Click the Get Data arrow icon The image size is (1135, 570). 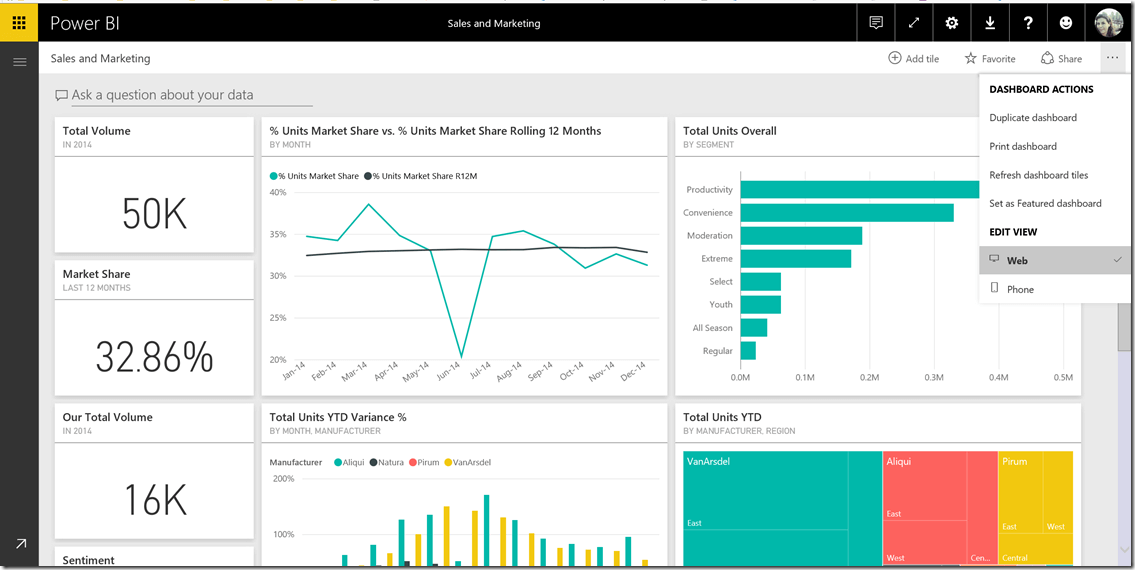tap(20, 543)
